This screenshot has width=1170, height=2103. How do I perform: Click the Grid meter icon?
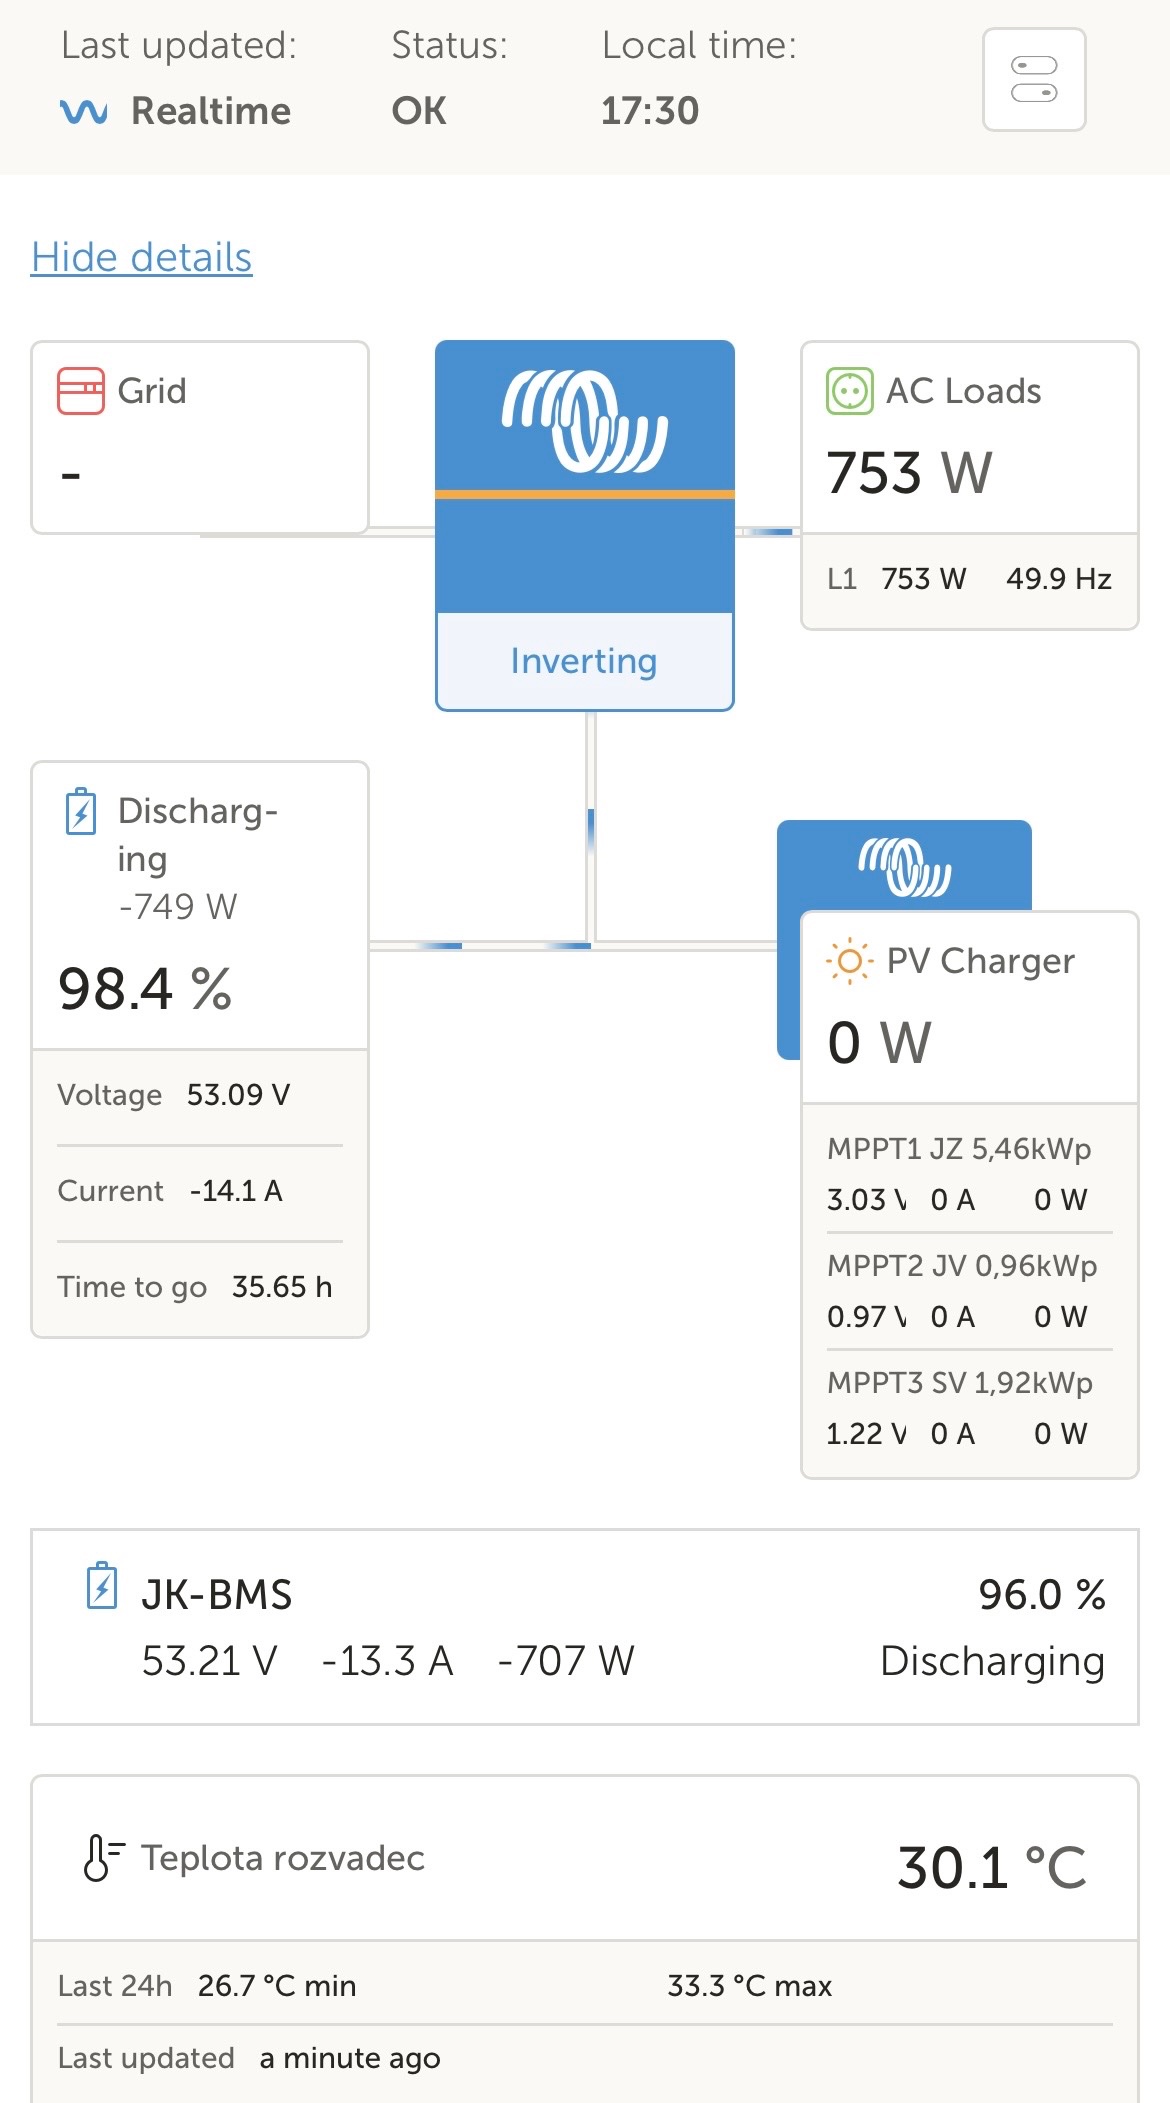pyautogui.click(x=80, y=391)
